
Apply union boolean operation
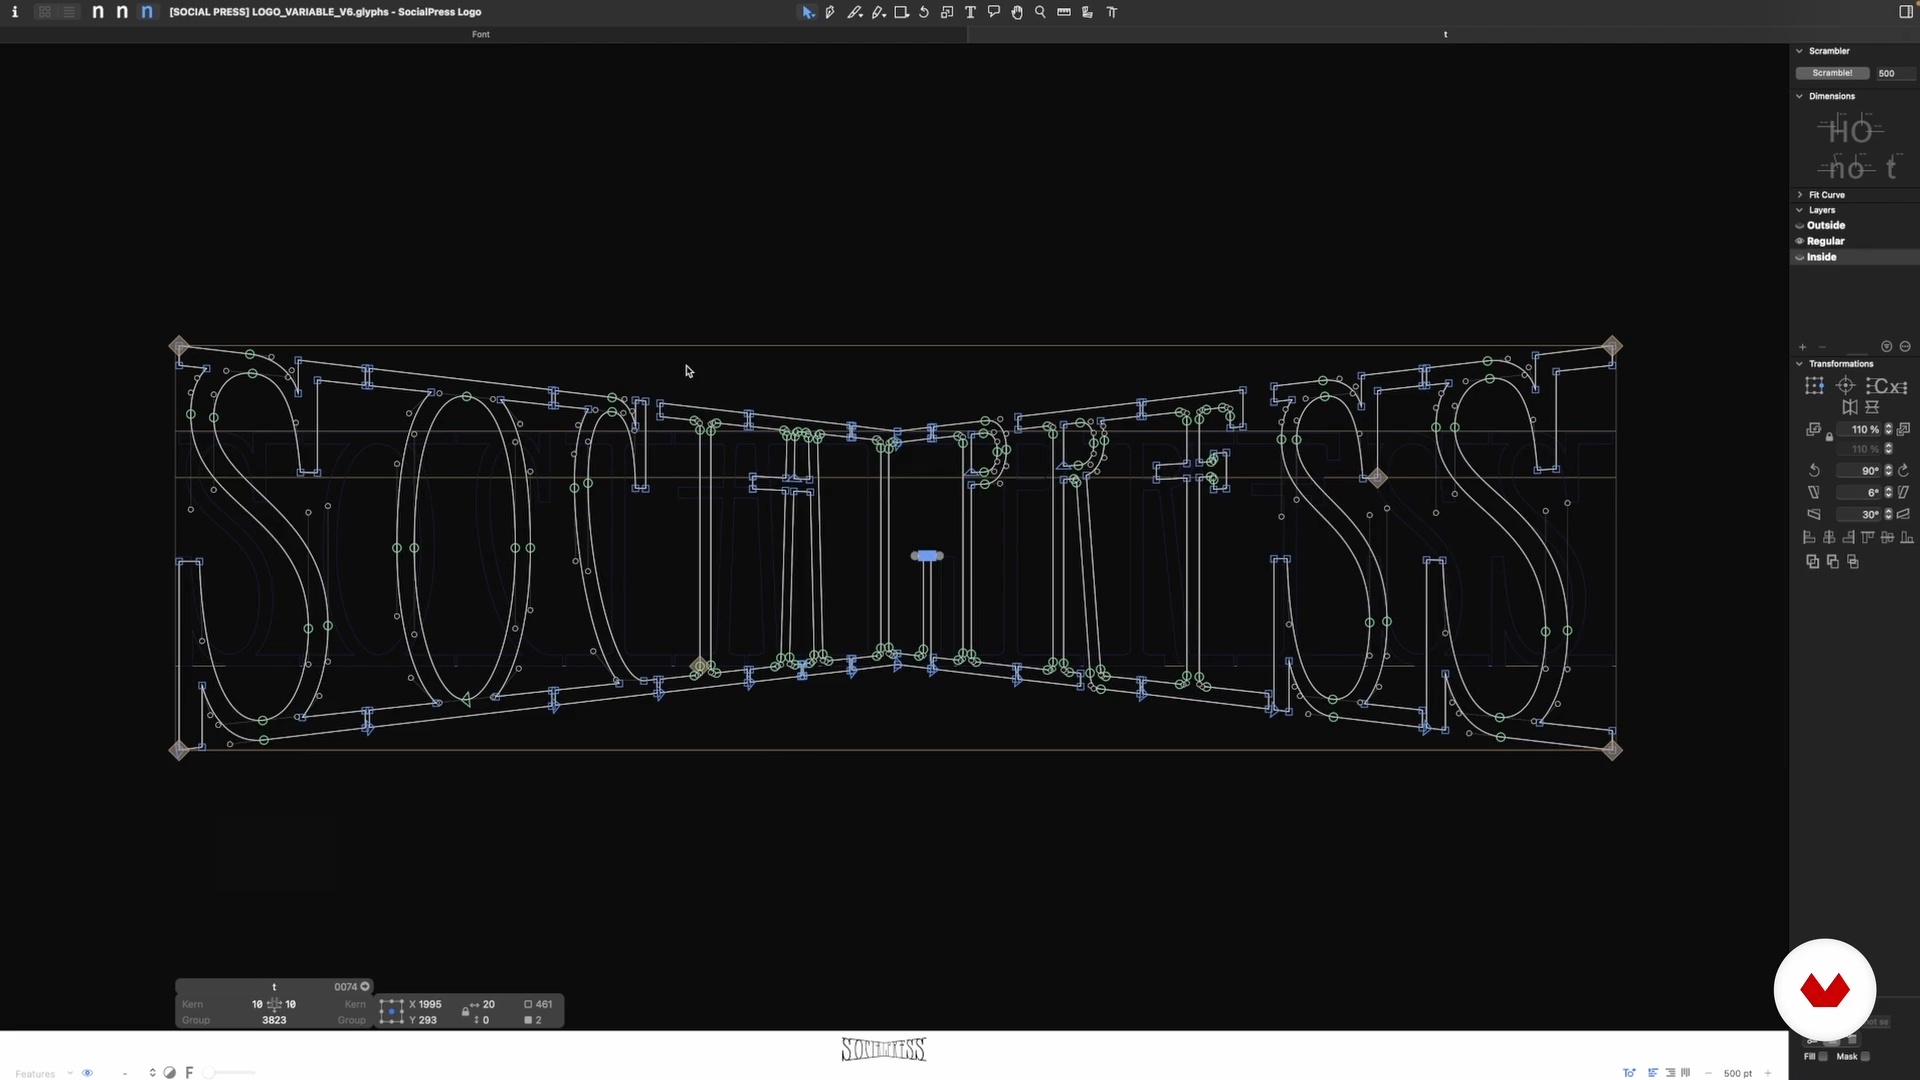pyautogui.click(x=1813, y=562)
